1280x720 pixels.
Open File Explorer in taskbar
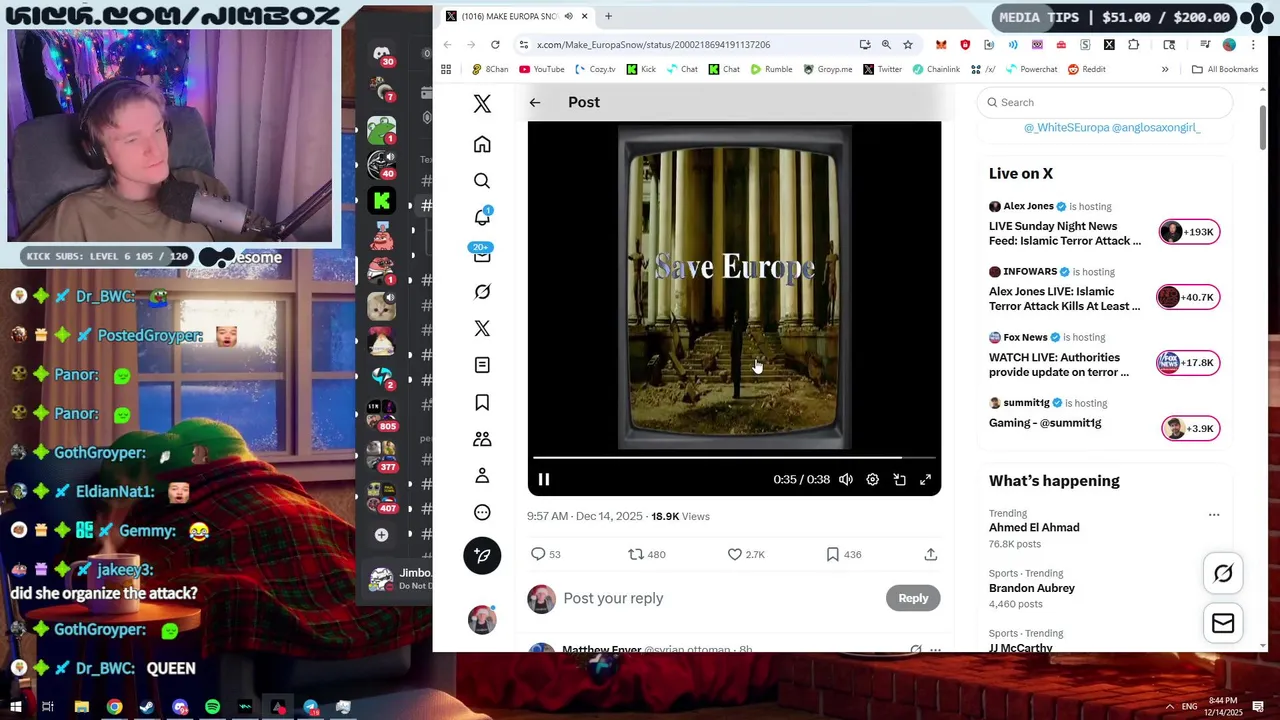pyautogui.click(x=82, y=707)
